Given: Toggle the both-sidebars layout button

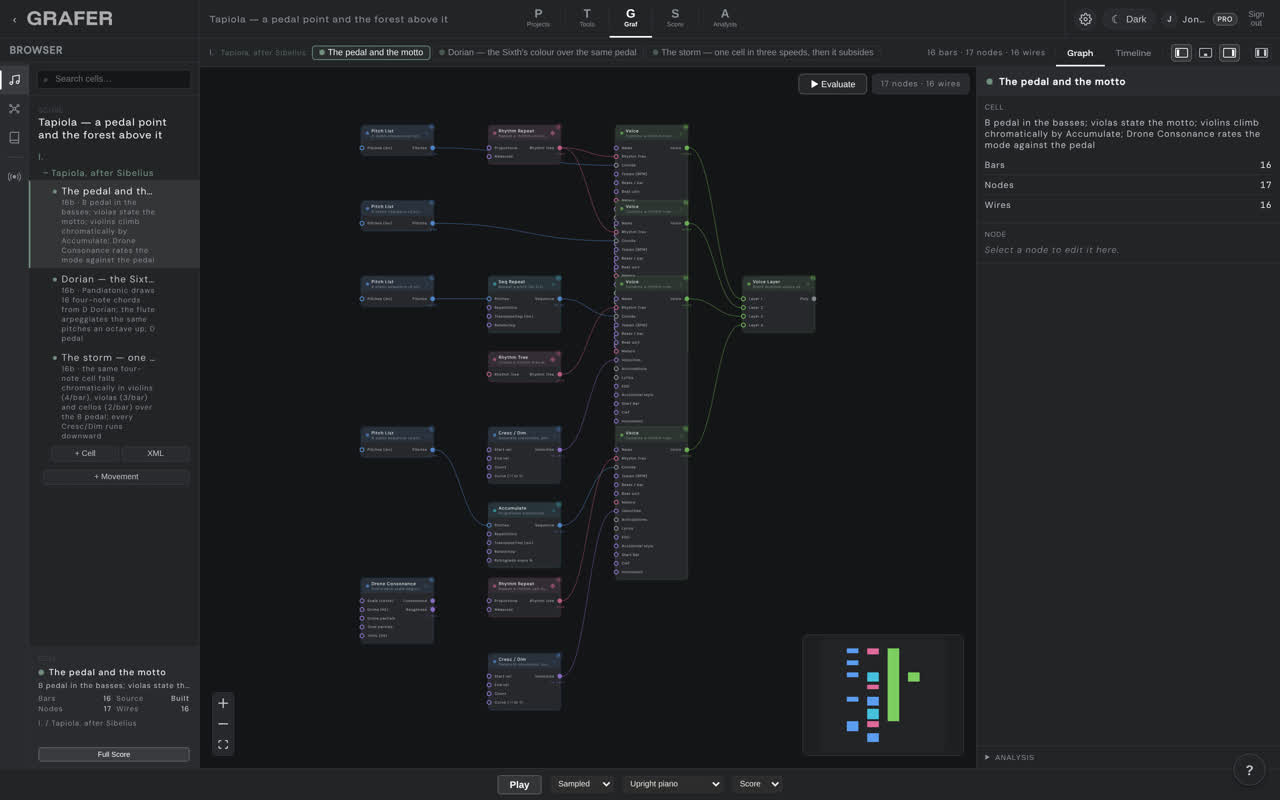Looking at the screenshot, I should (x=1261, y=53).
